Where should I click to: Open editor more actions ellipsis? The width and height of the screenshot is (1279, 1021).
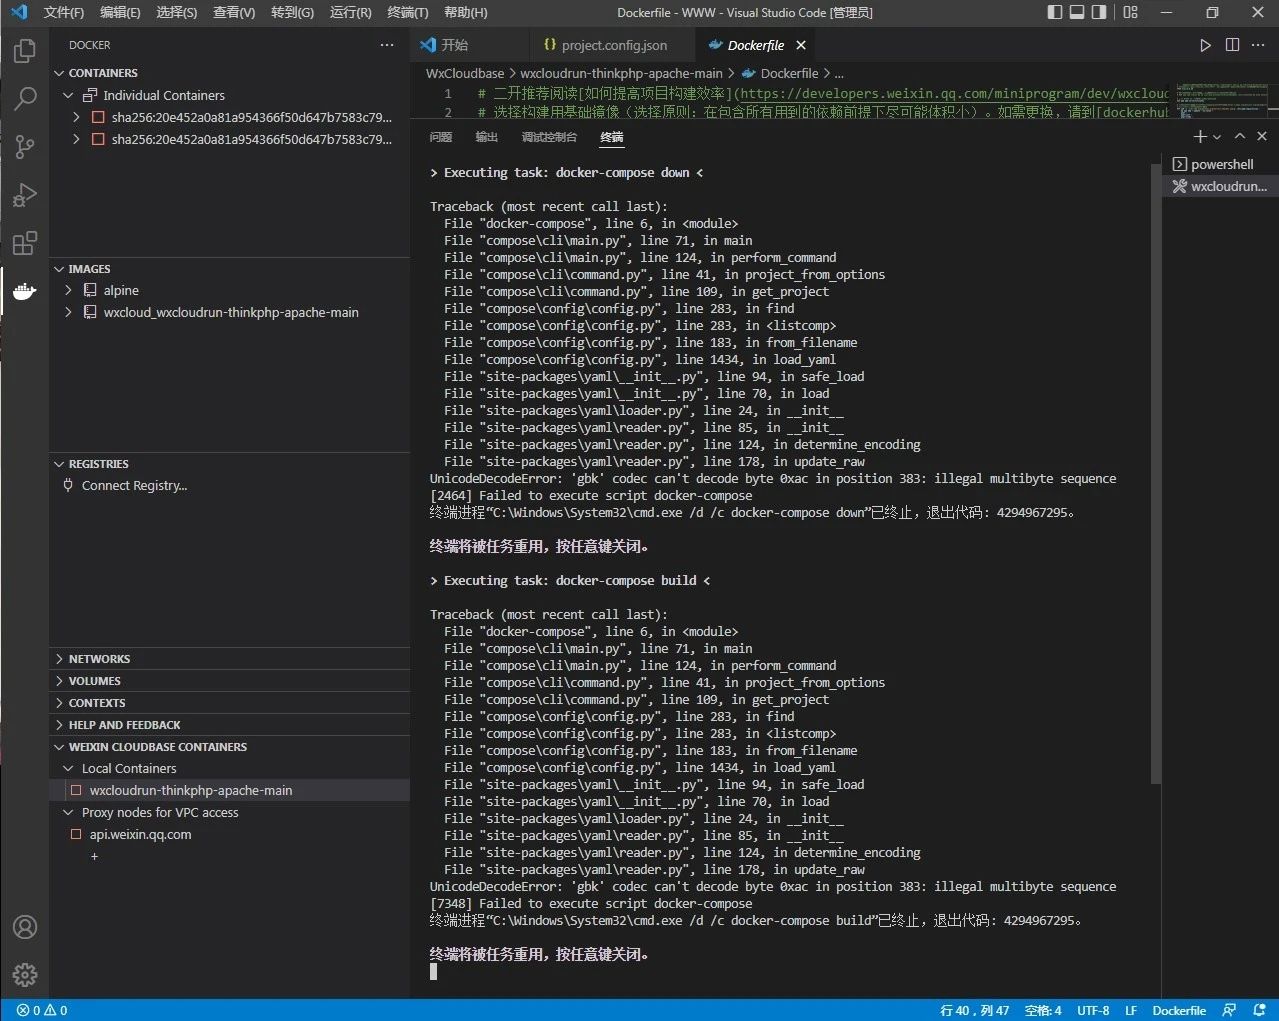1258,45
